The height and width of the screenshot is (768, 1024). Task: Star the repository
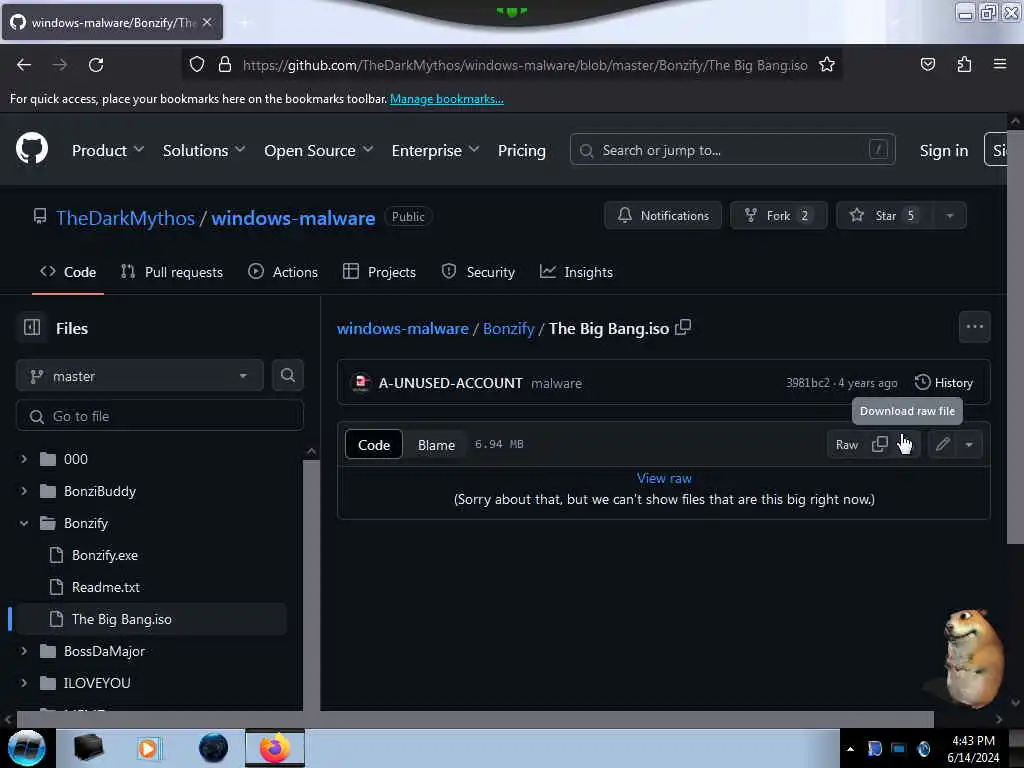pos(886,216)
